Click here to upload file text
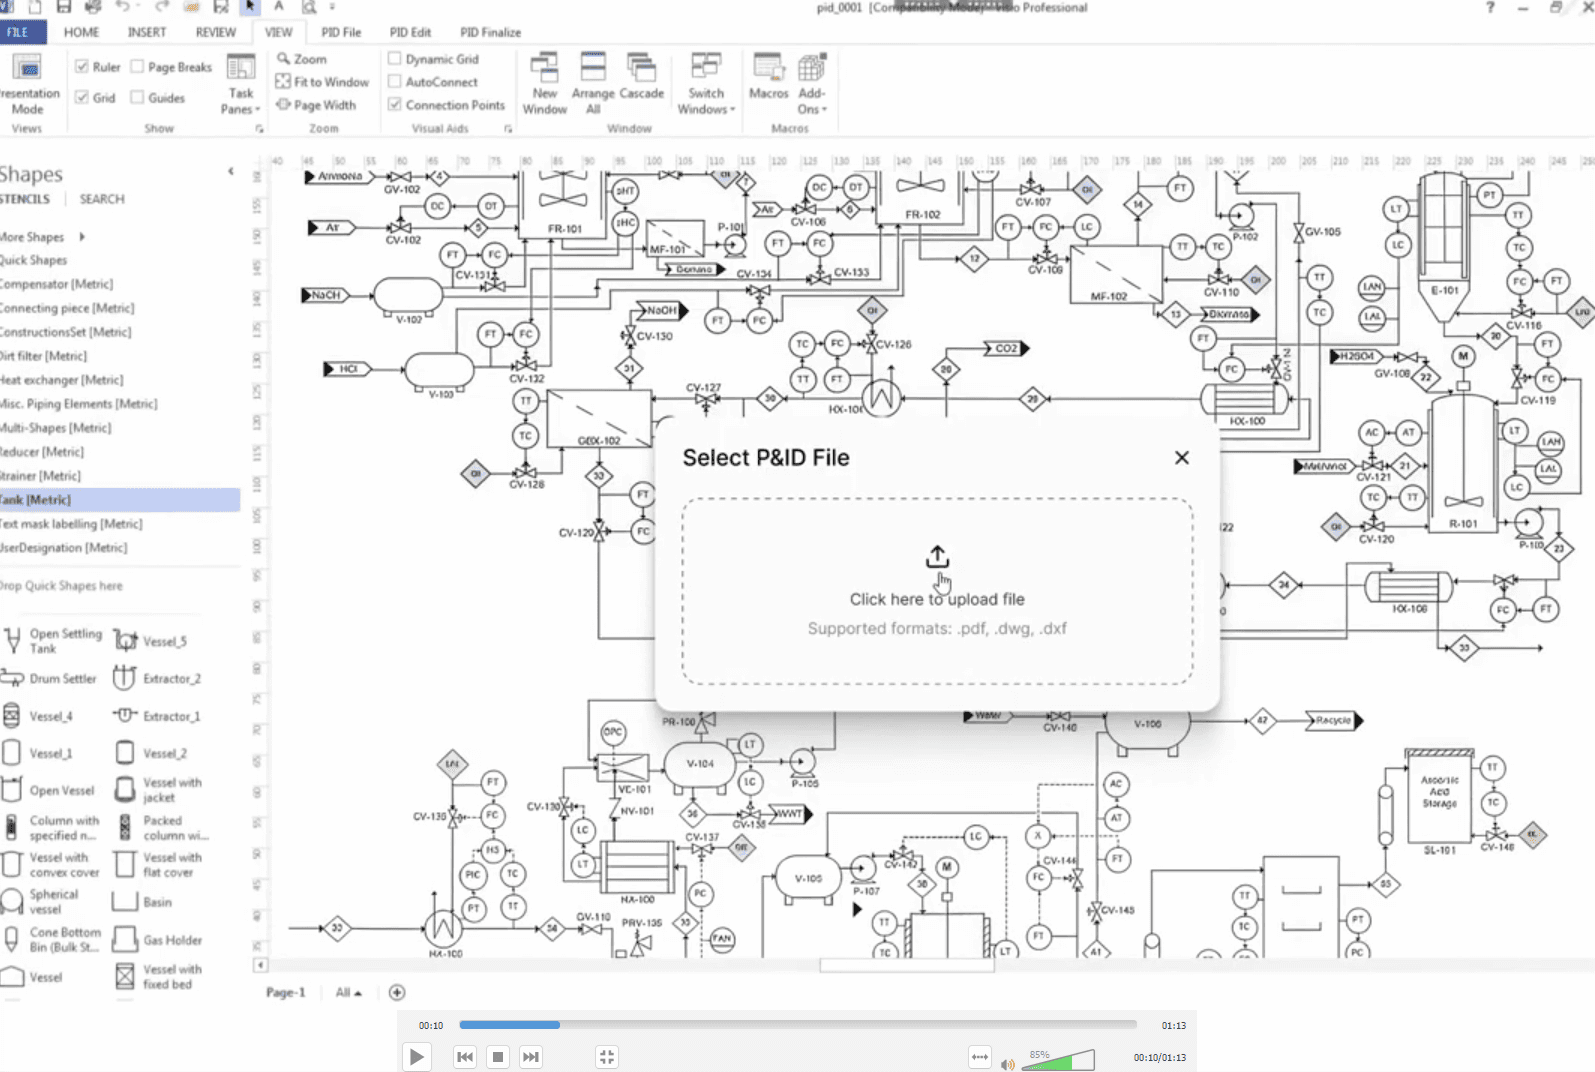This screenshot has width=1595, height=1072. tap(937, 599)
